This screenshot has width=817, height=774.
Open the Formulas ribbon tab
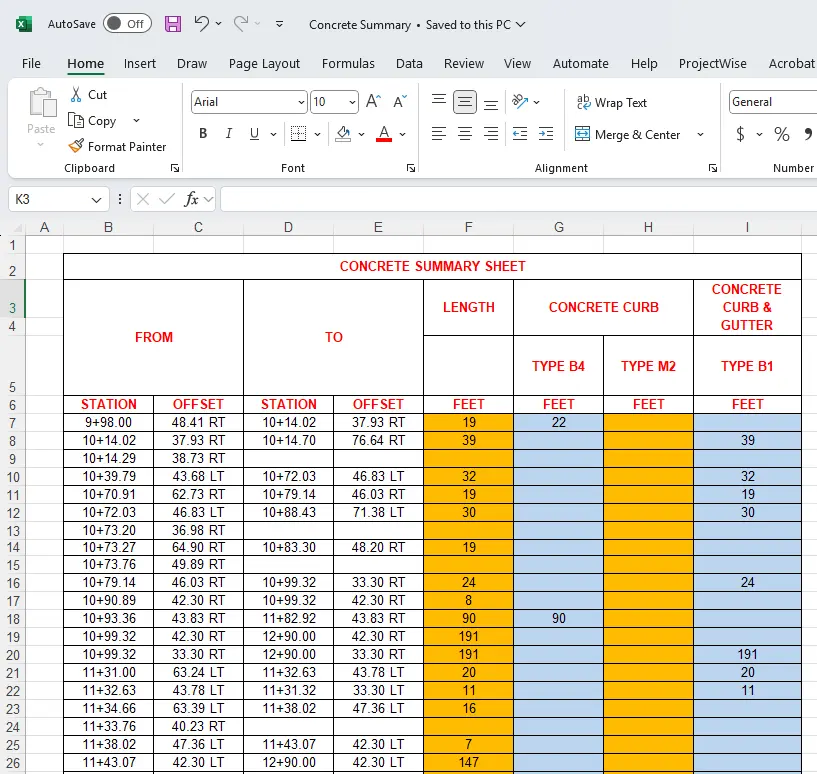tap(348, 63)
